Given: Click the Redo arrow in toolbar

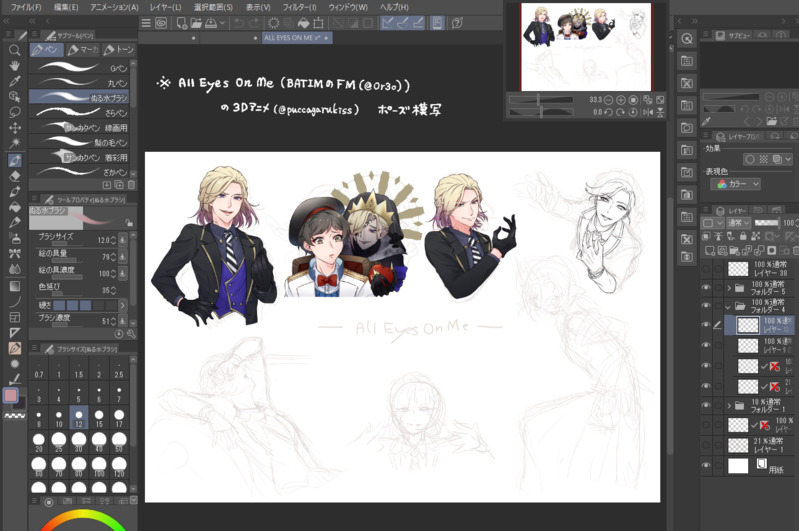Looking at the screenshot, I should point(254,23).
